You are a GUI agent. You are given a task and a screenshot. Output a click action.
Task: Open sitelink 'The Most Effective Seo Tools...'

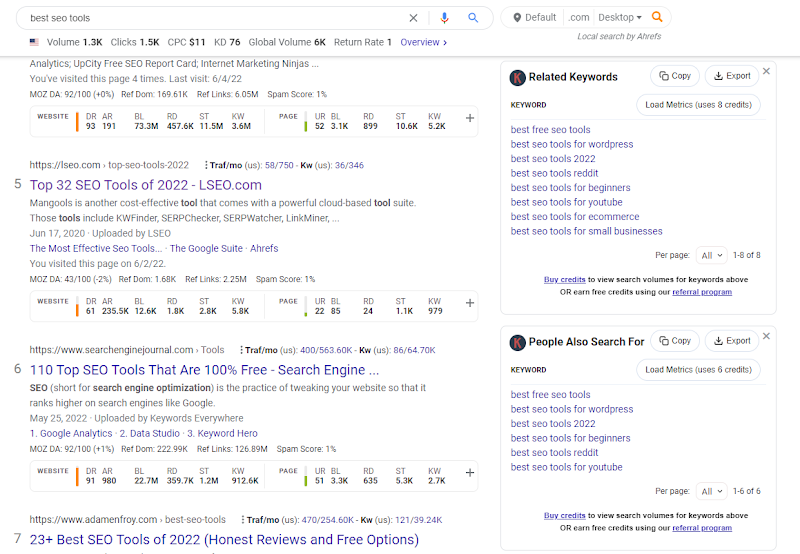(x=95, y=248)
